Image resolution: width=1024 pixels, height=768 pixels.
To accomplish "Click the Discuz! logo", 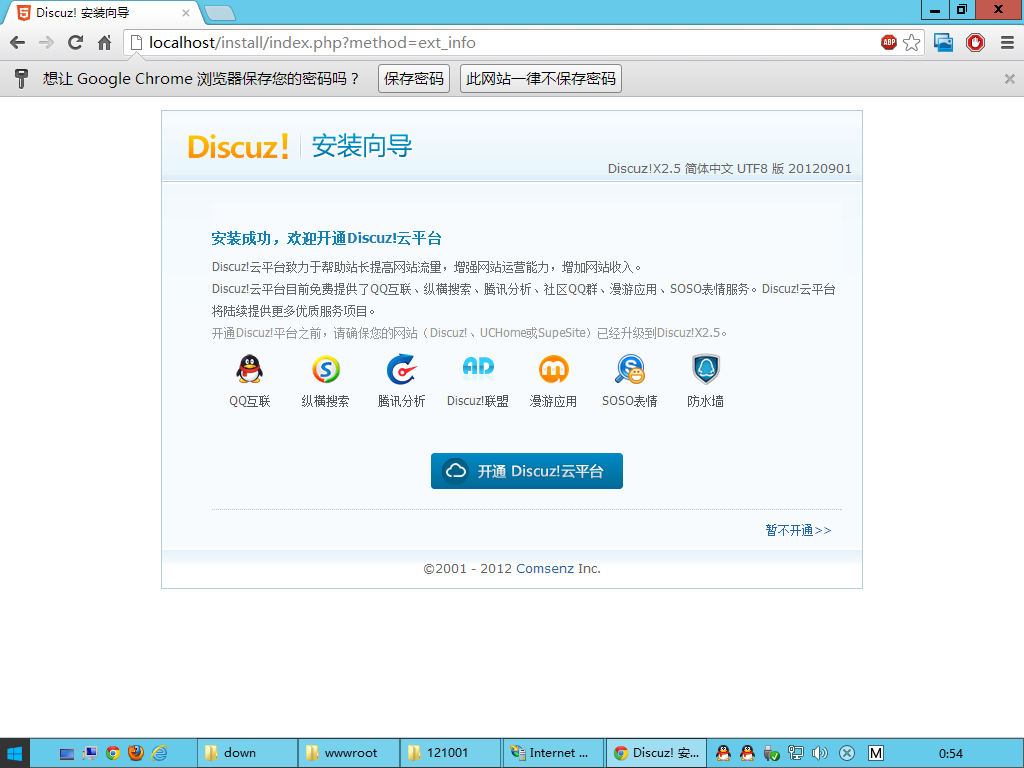I will coord(238,146).
